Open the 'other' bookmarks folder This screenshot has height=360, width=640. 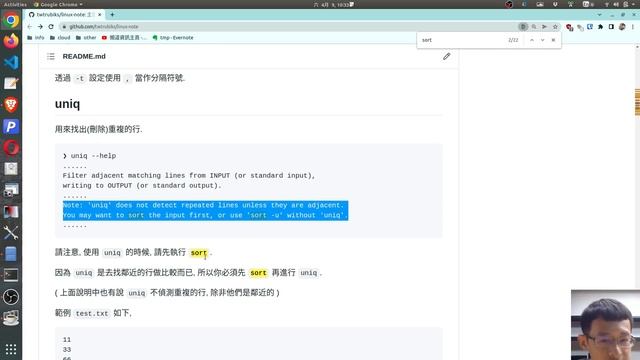pos(86,38)
